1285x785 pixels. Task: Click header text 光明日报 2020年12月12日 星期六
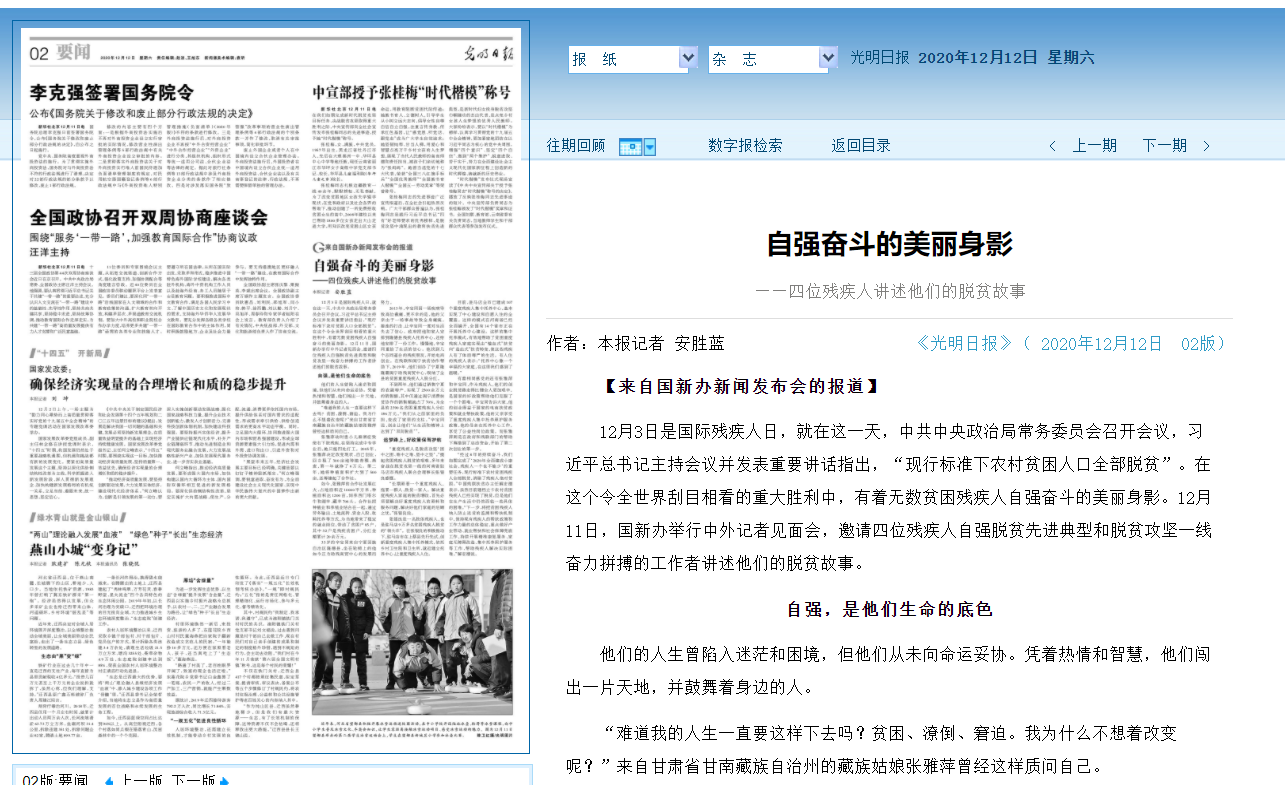pyautogui.click(x=972, y=58)
